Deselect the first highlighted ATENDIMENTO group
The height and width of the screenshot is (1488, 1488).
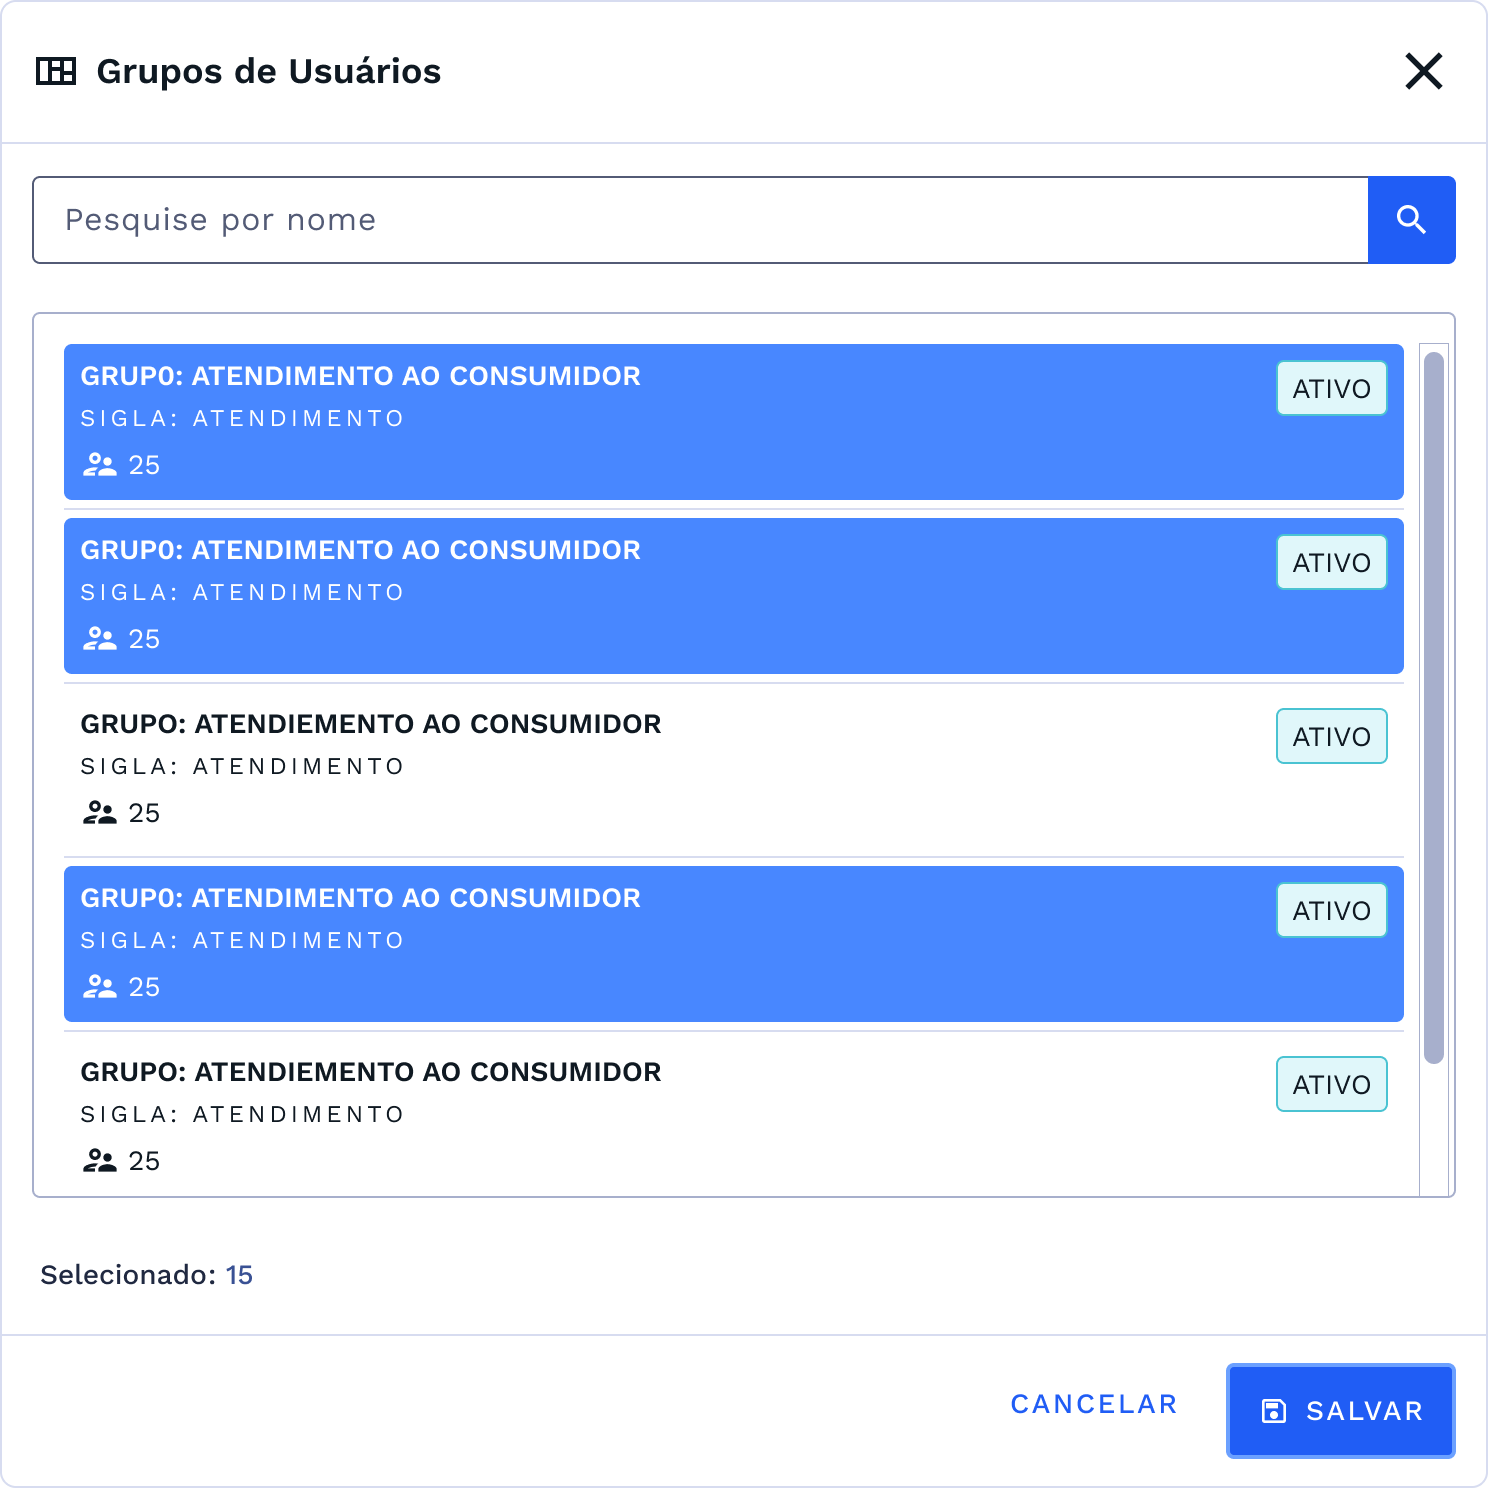pos(700,420)
